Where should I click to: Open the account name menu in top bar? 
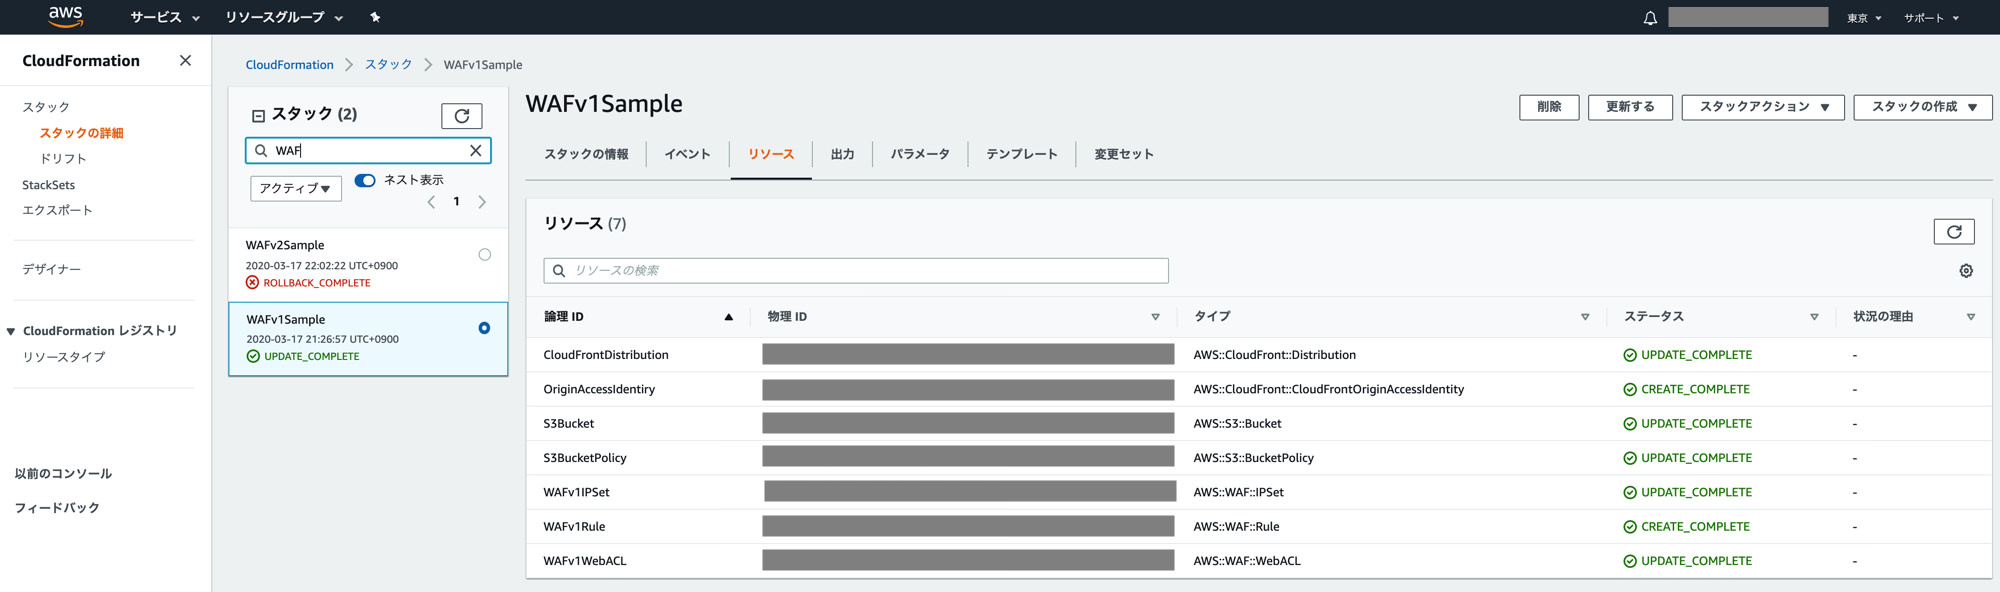pyautogui.click(x=1748, y=17)
